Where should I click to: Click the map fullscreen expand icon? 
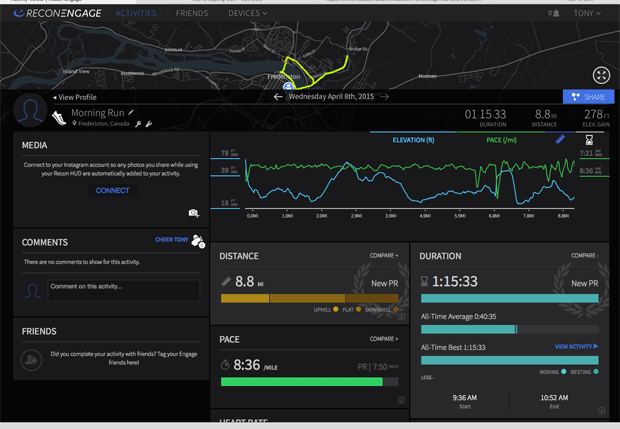(601, 75)
